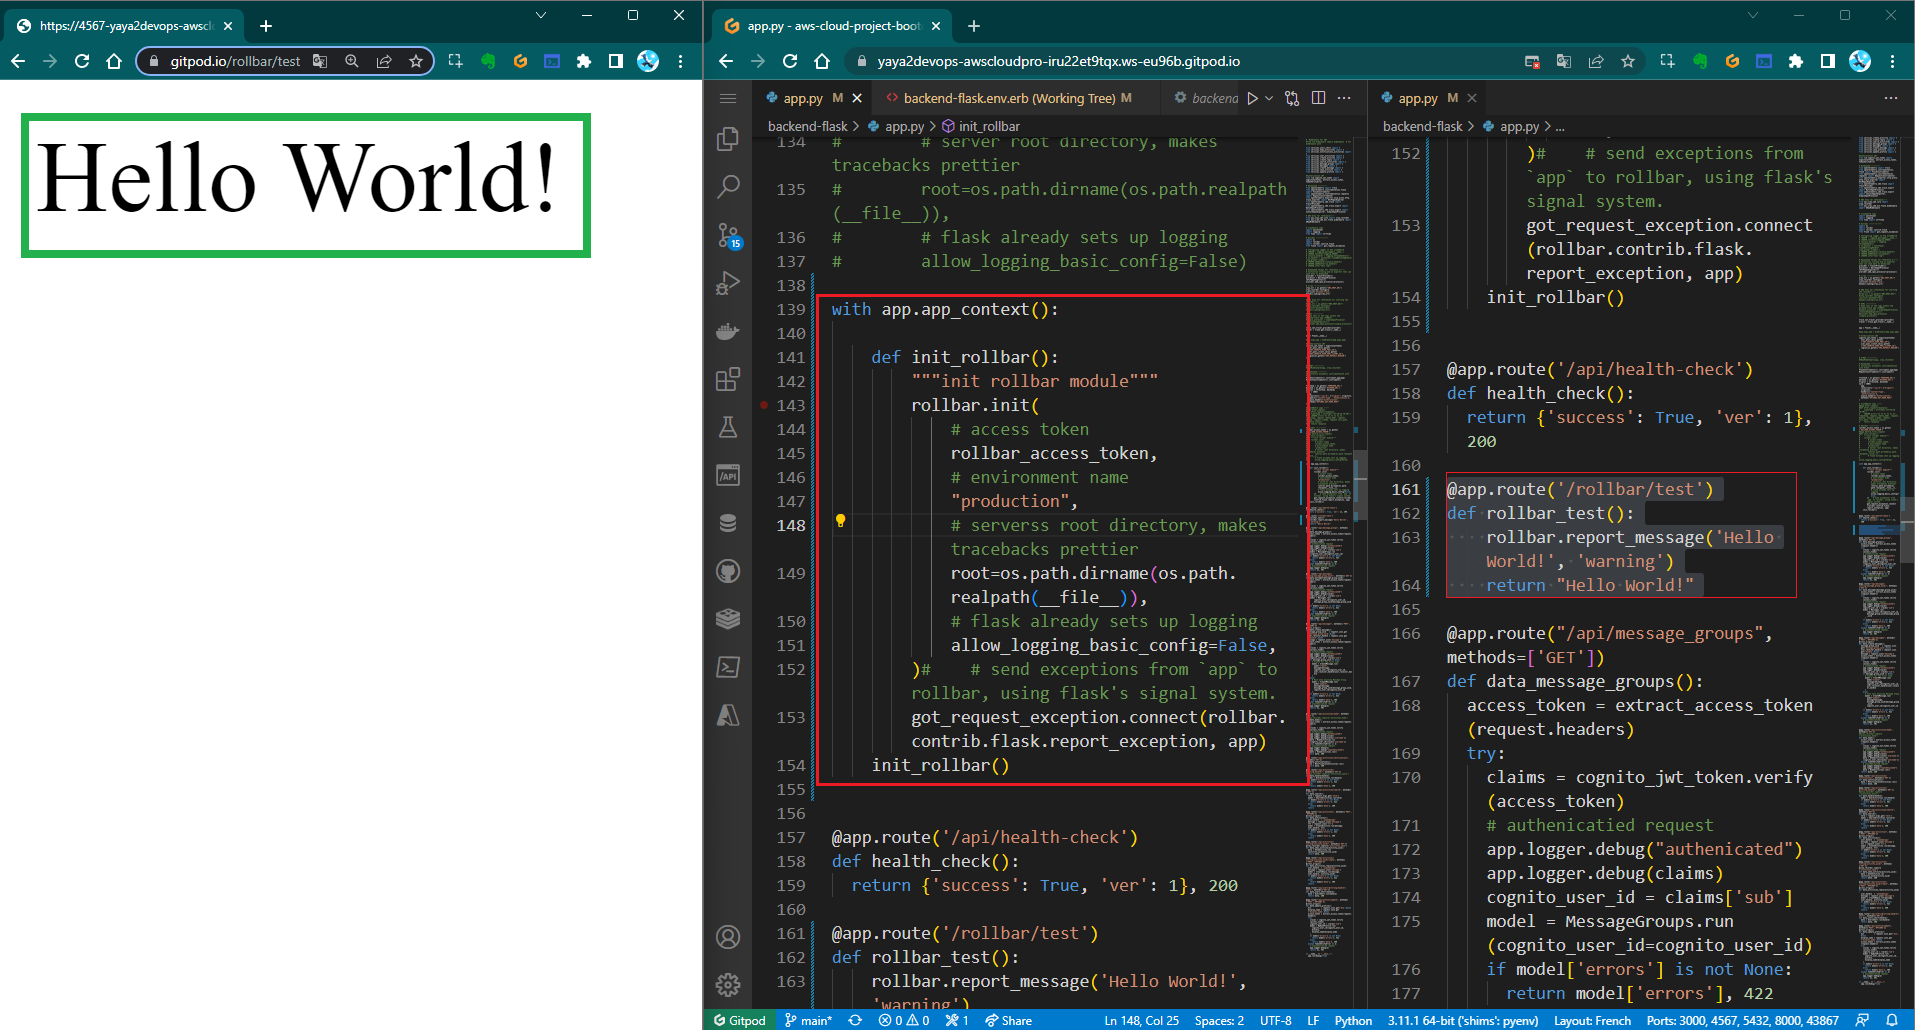1915x1030 pixels.
Task: Open Source Control view with 15 changes
Action: [728, 235]
